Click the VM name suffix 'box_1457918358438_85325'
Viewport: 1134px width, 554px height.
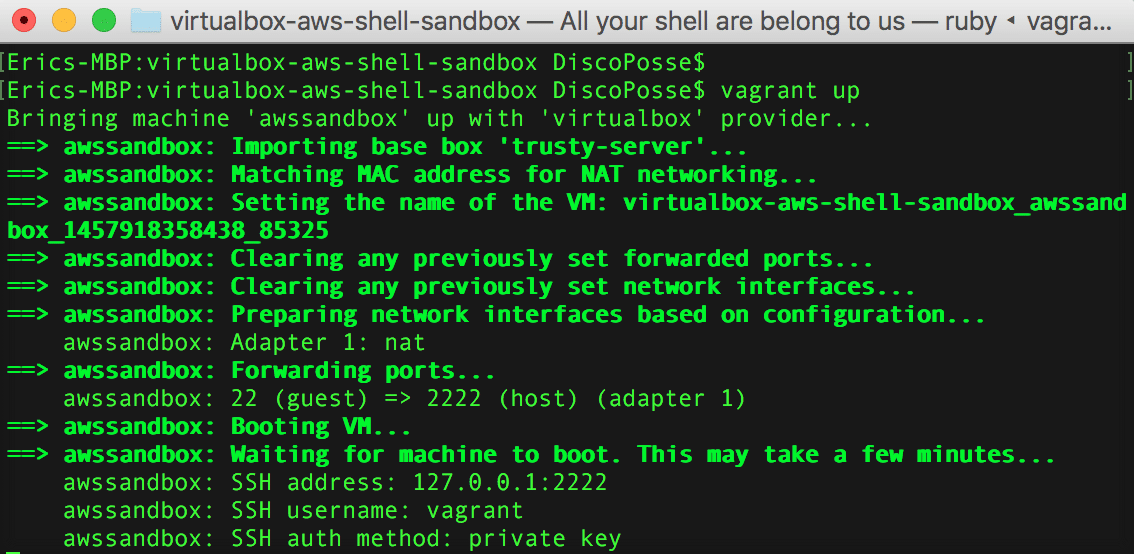pos(168,231)
